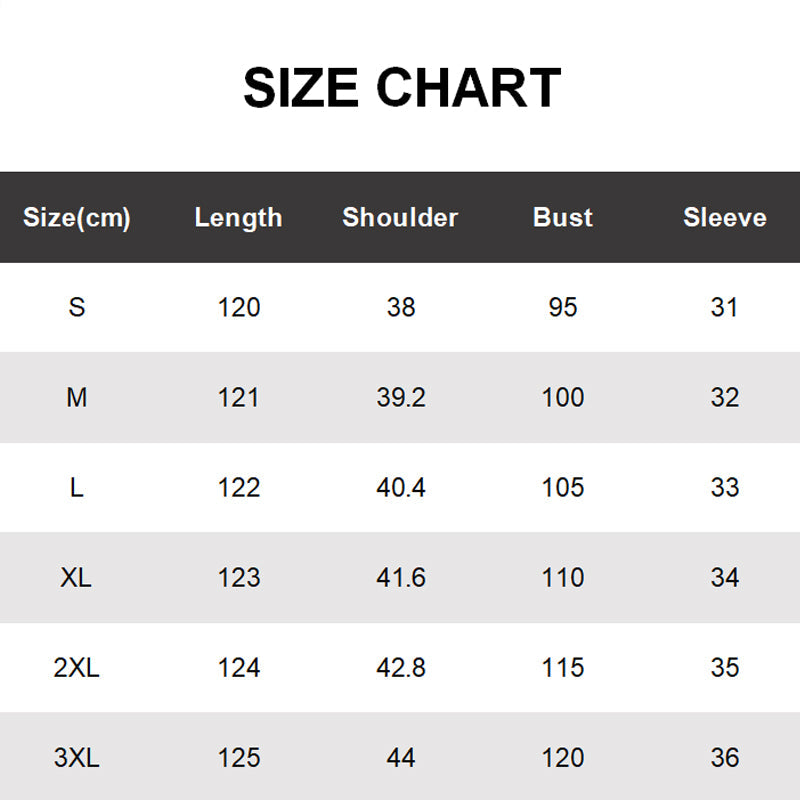
Task: Click the M size row label
Action: tap(77, 397)
